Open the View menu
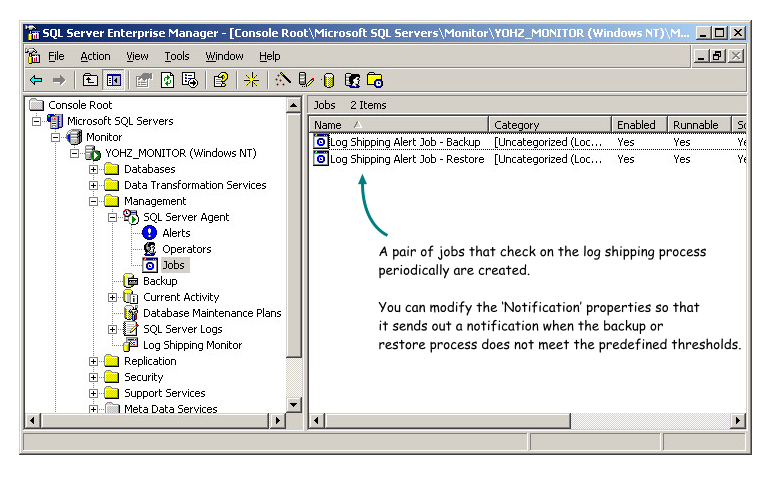This screenshot has height=481, width=773. [x=137, y=56]
